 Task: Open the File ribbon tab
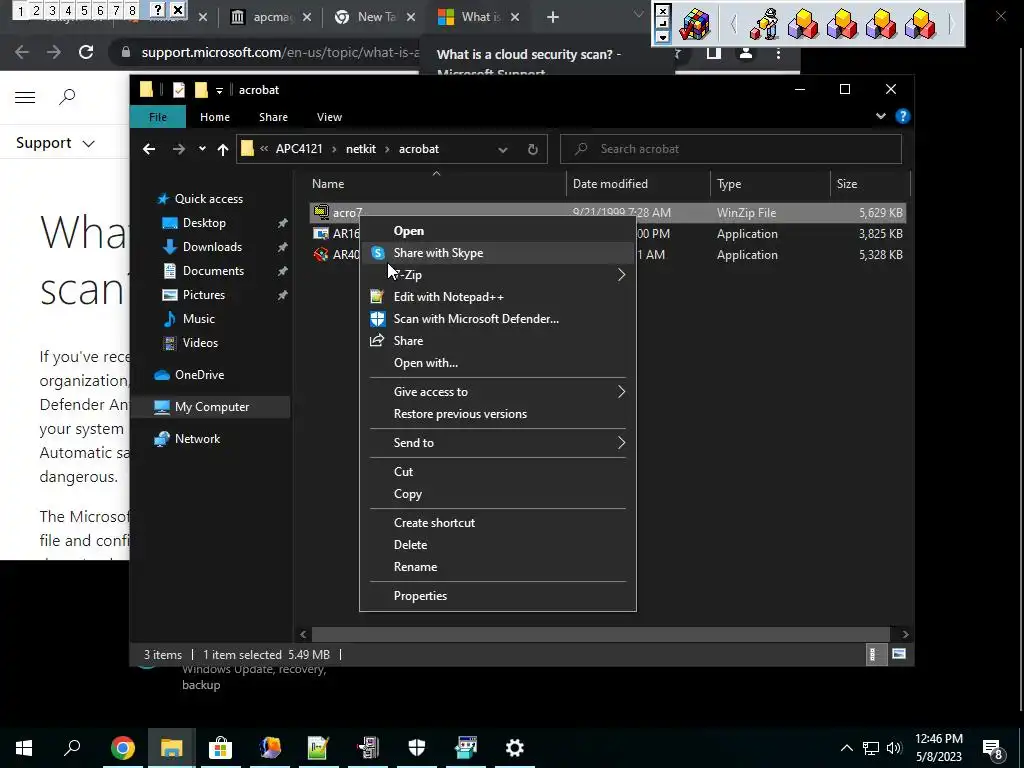tap(157, 117)
